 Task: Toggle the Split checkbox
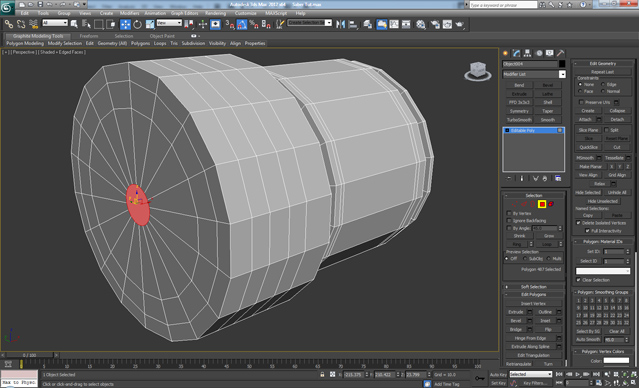pyautogui.click(x=606, y=130)
